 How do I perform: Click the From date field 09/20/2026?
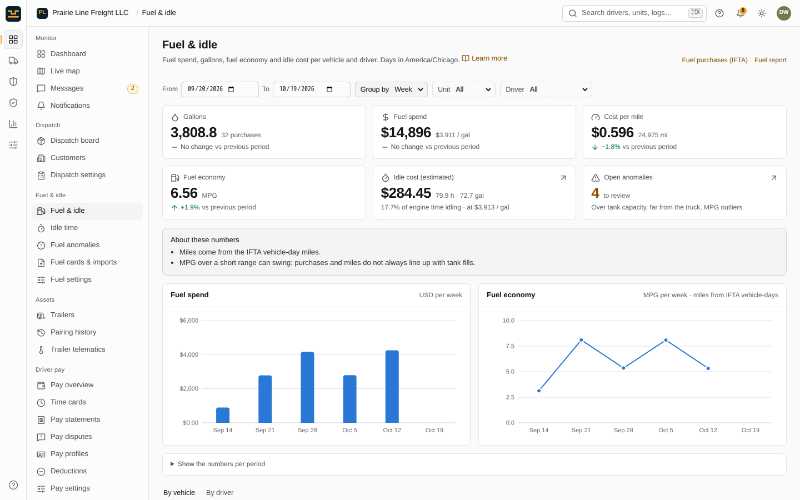coord(219,89)
